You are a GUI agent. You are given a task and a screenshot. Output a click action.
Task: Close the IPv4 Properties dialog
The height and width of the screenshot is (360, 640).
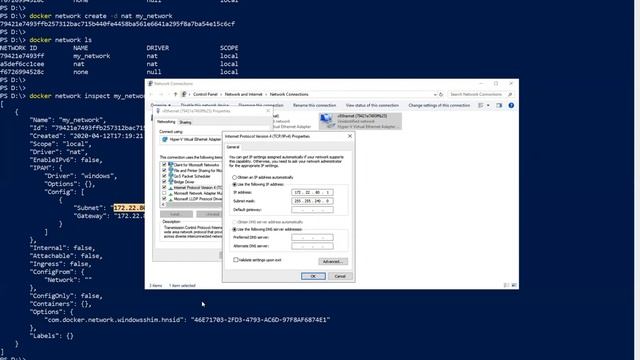tap(349, 136)
